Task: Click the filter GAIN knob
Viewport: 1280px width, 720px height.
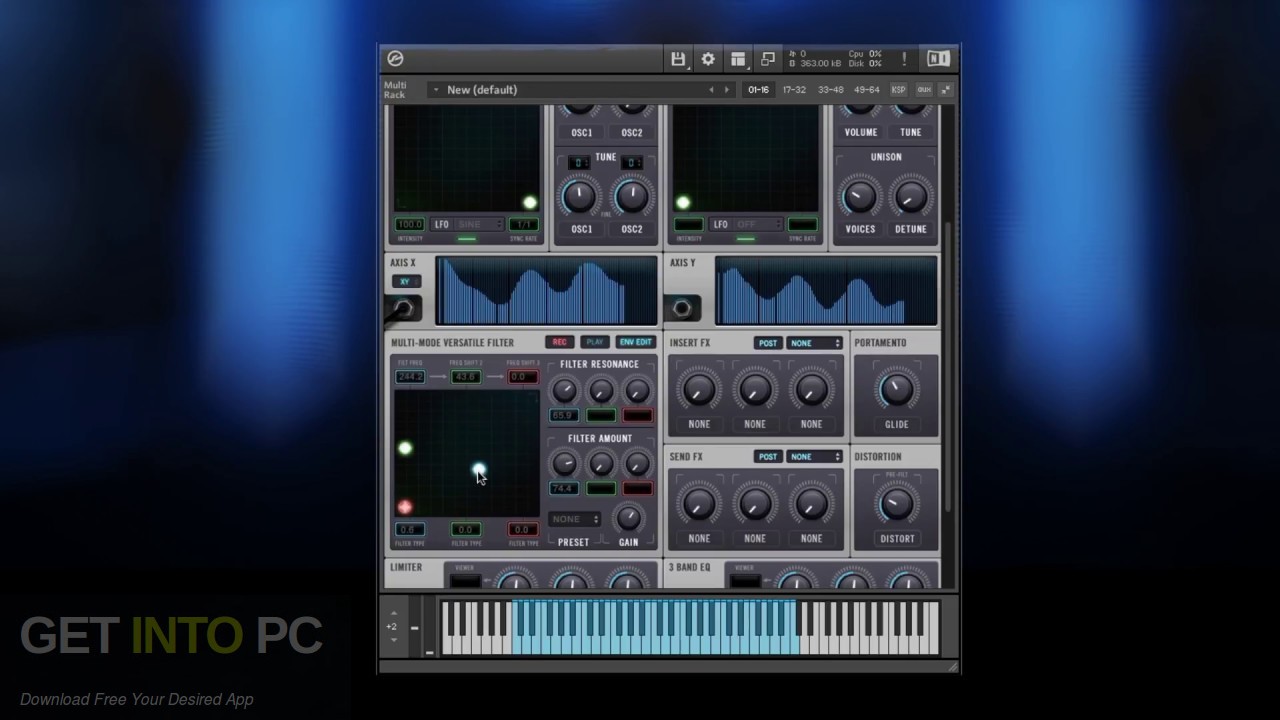Action: [x=628, y=517]
